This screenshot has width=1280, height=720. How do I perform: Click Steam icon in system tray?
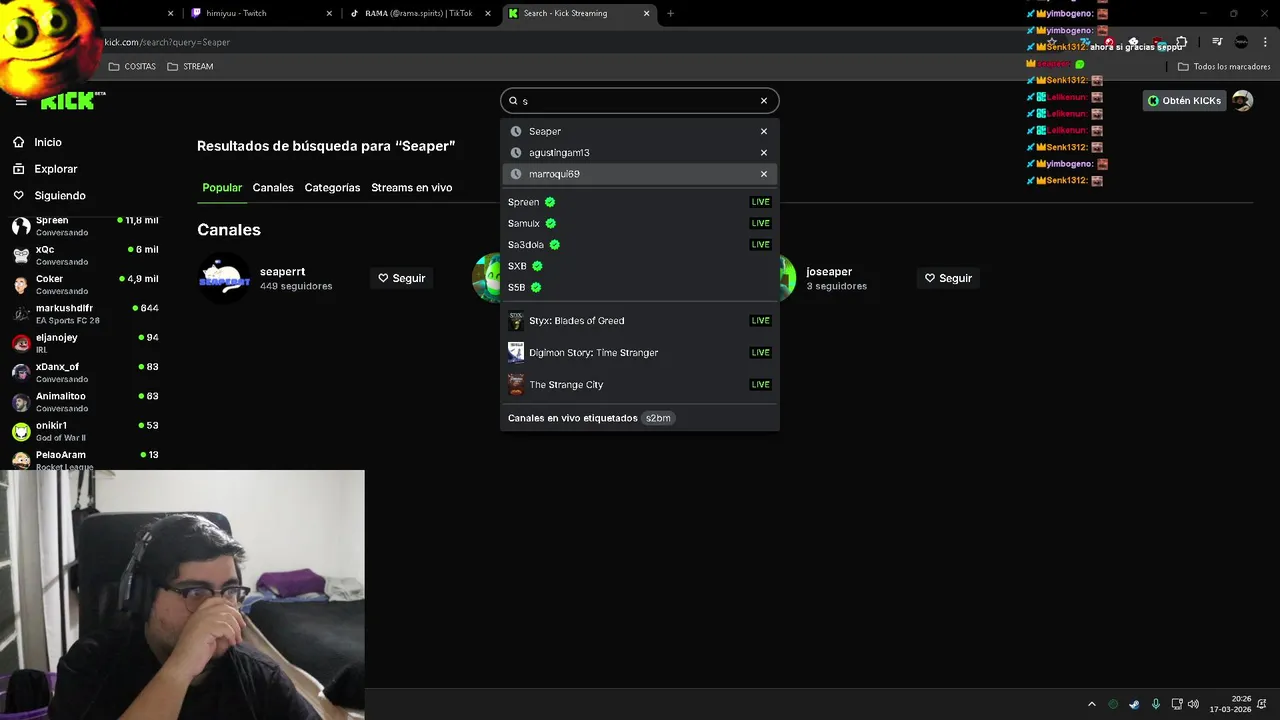click(x=1134, y=704)
